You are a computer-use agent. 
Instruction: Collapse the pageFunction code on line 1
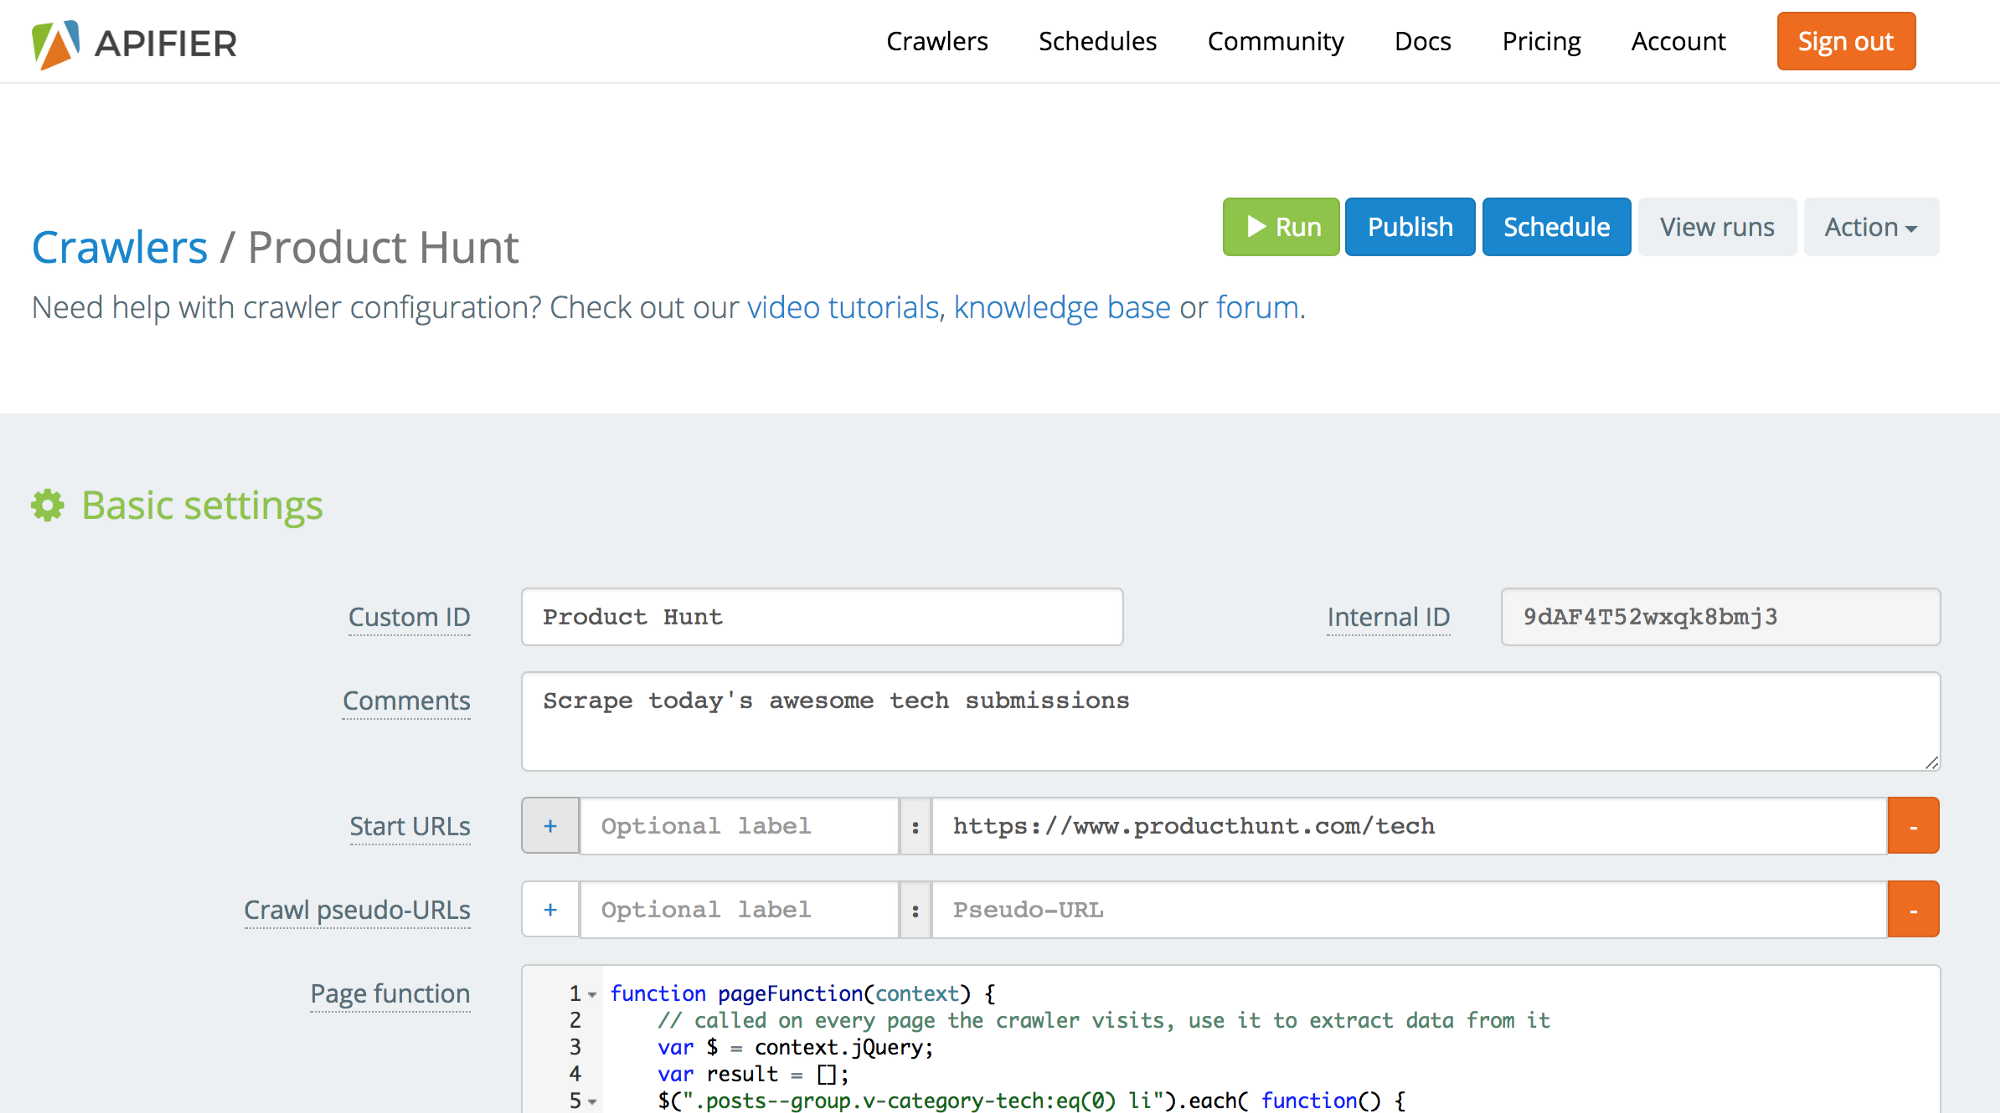[x=592, y=994]
